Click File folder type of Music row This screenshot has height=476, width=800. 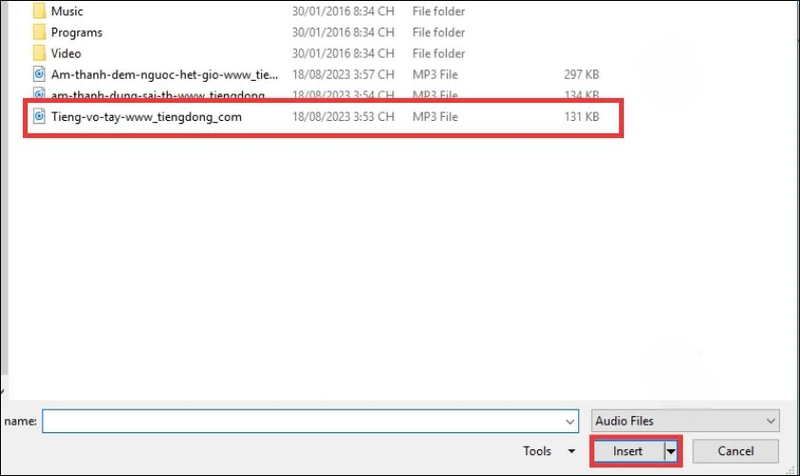(438, 11)
